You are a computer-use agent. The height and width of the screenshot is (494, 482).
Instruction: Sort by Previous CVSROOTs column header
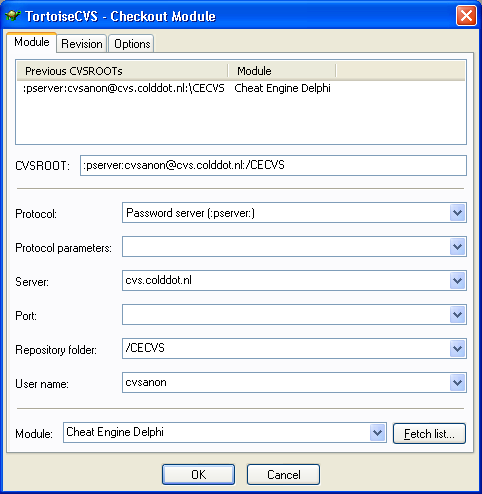tap(122, 71)
